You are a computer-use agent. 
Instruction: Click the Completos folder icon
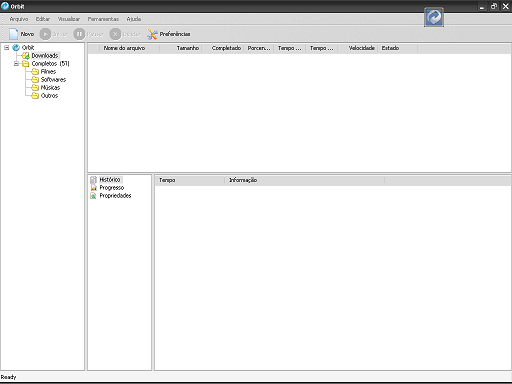[x=26, y=64]
